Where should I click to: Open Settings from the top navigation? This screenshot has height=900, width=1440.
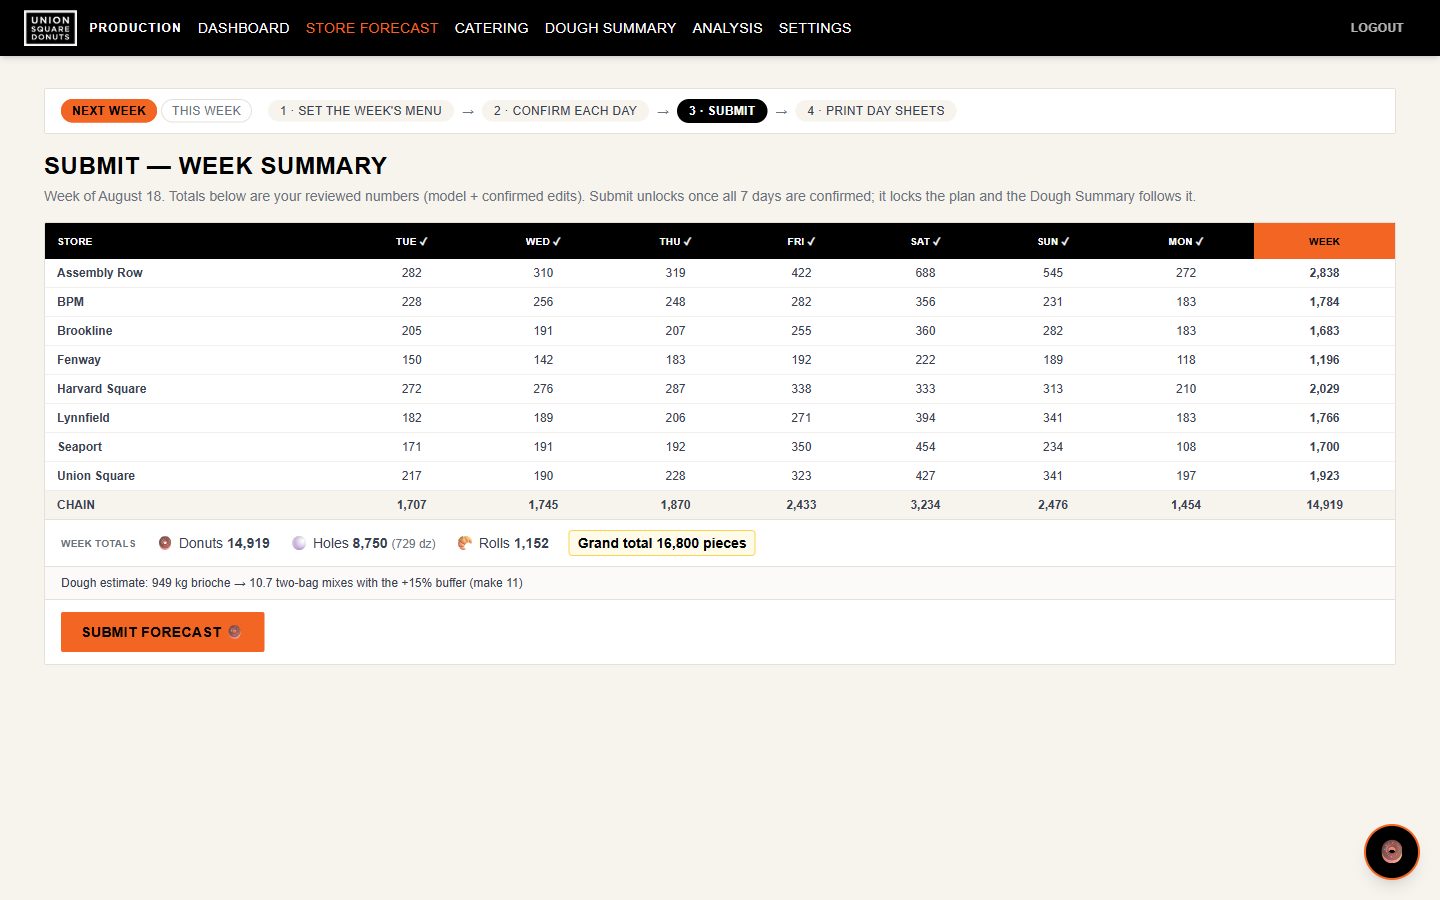(x=815, y=28)
